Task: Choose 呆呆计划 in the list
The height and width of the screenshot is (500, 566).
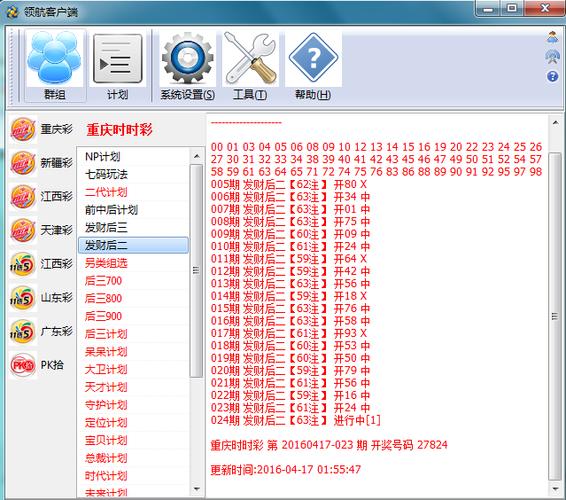Action: pyautogui.click(x=133, y=351)
